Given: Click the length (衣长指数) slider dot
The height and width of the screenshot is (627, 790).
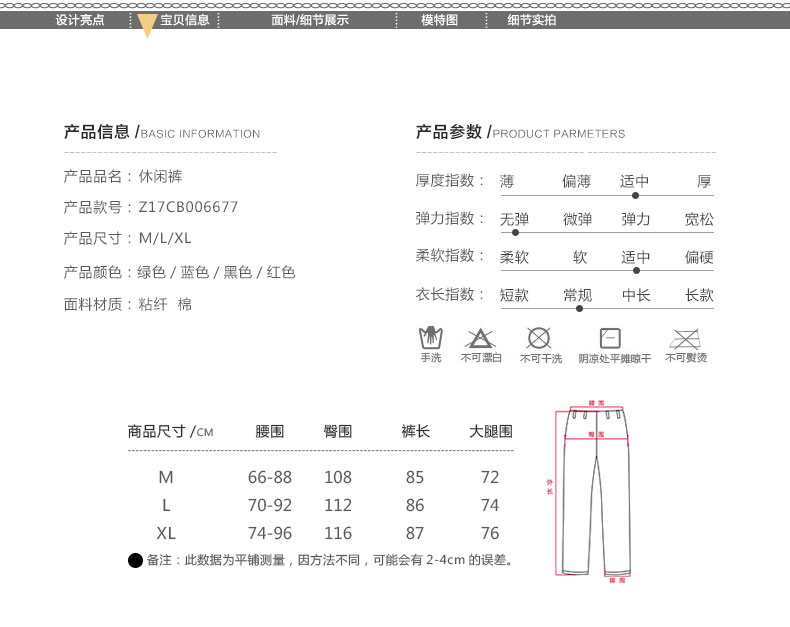Looking at the screenshot, I should 580,308.
